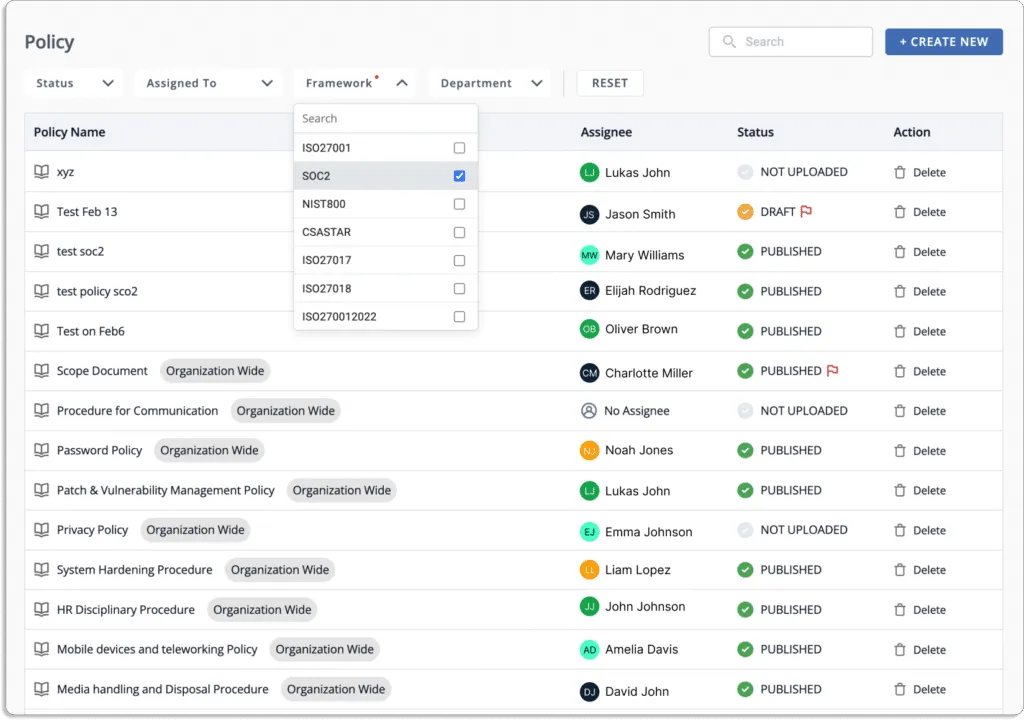The image size is (1024, 720).
Task: Collapse the Framework filter dropdown
Action: tap(355, 83)
